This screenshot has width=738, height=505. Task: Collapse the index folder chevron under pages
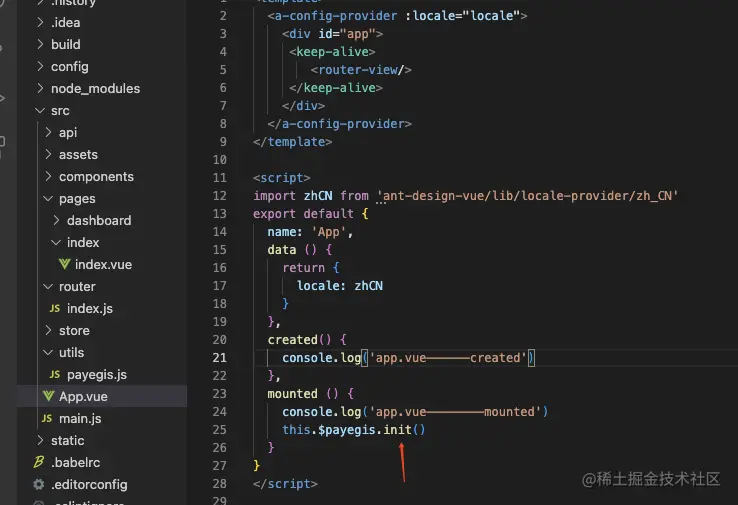(56, 242)
